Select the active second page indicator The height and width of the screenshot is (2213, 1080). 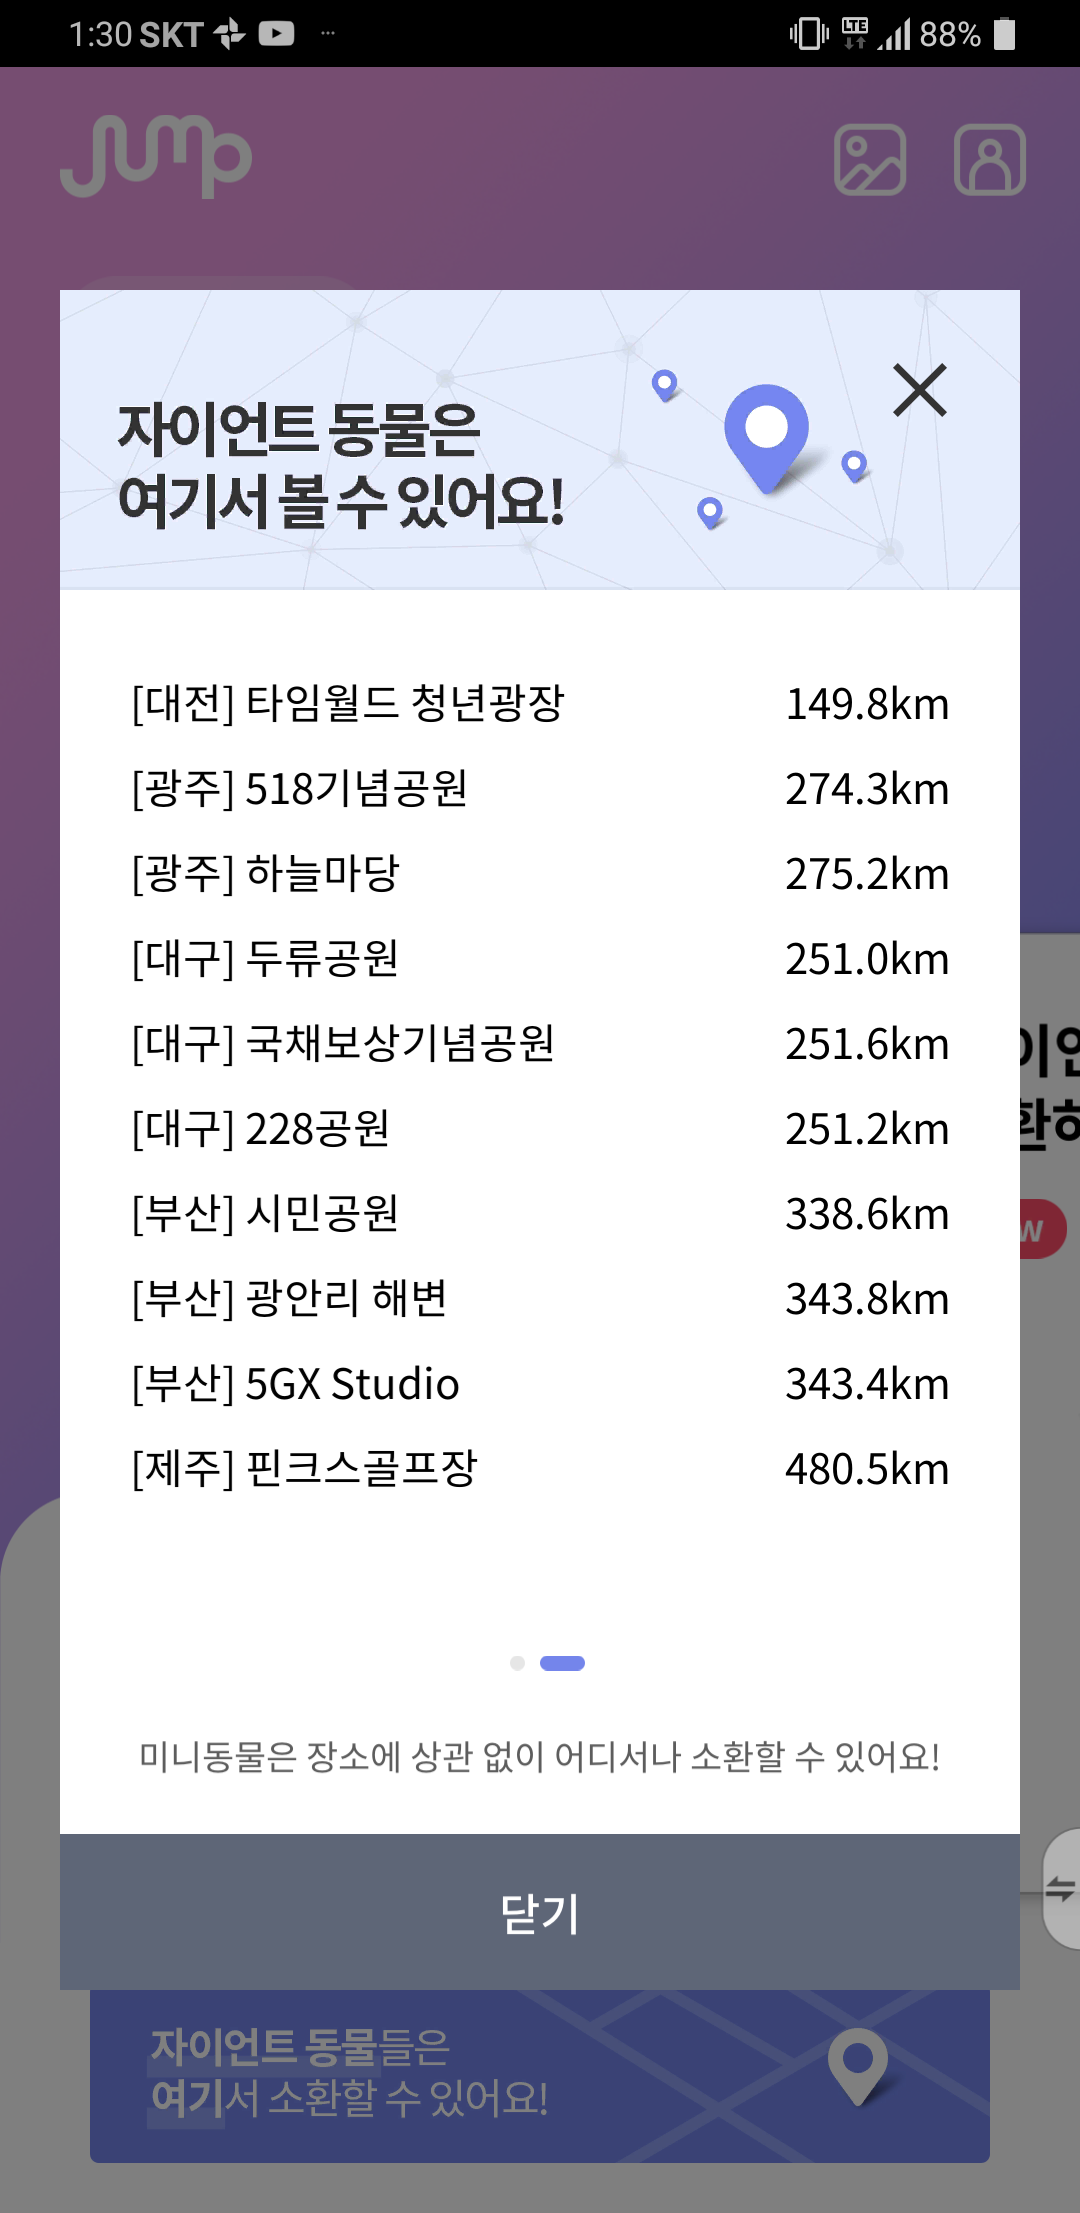[562, 1663]
